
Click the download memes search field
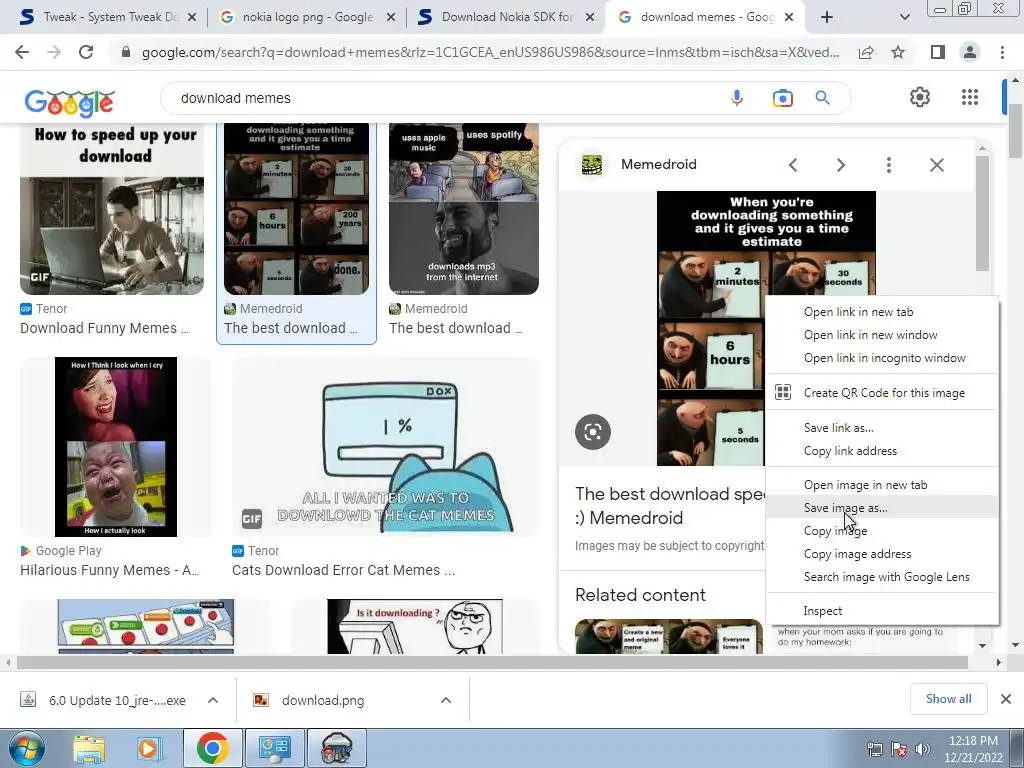(444, 98)
